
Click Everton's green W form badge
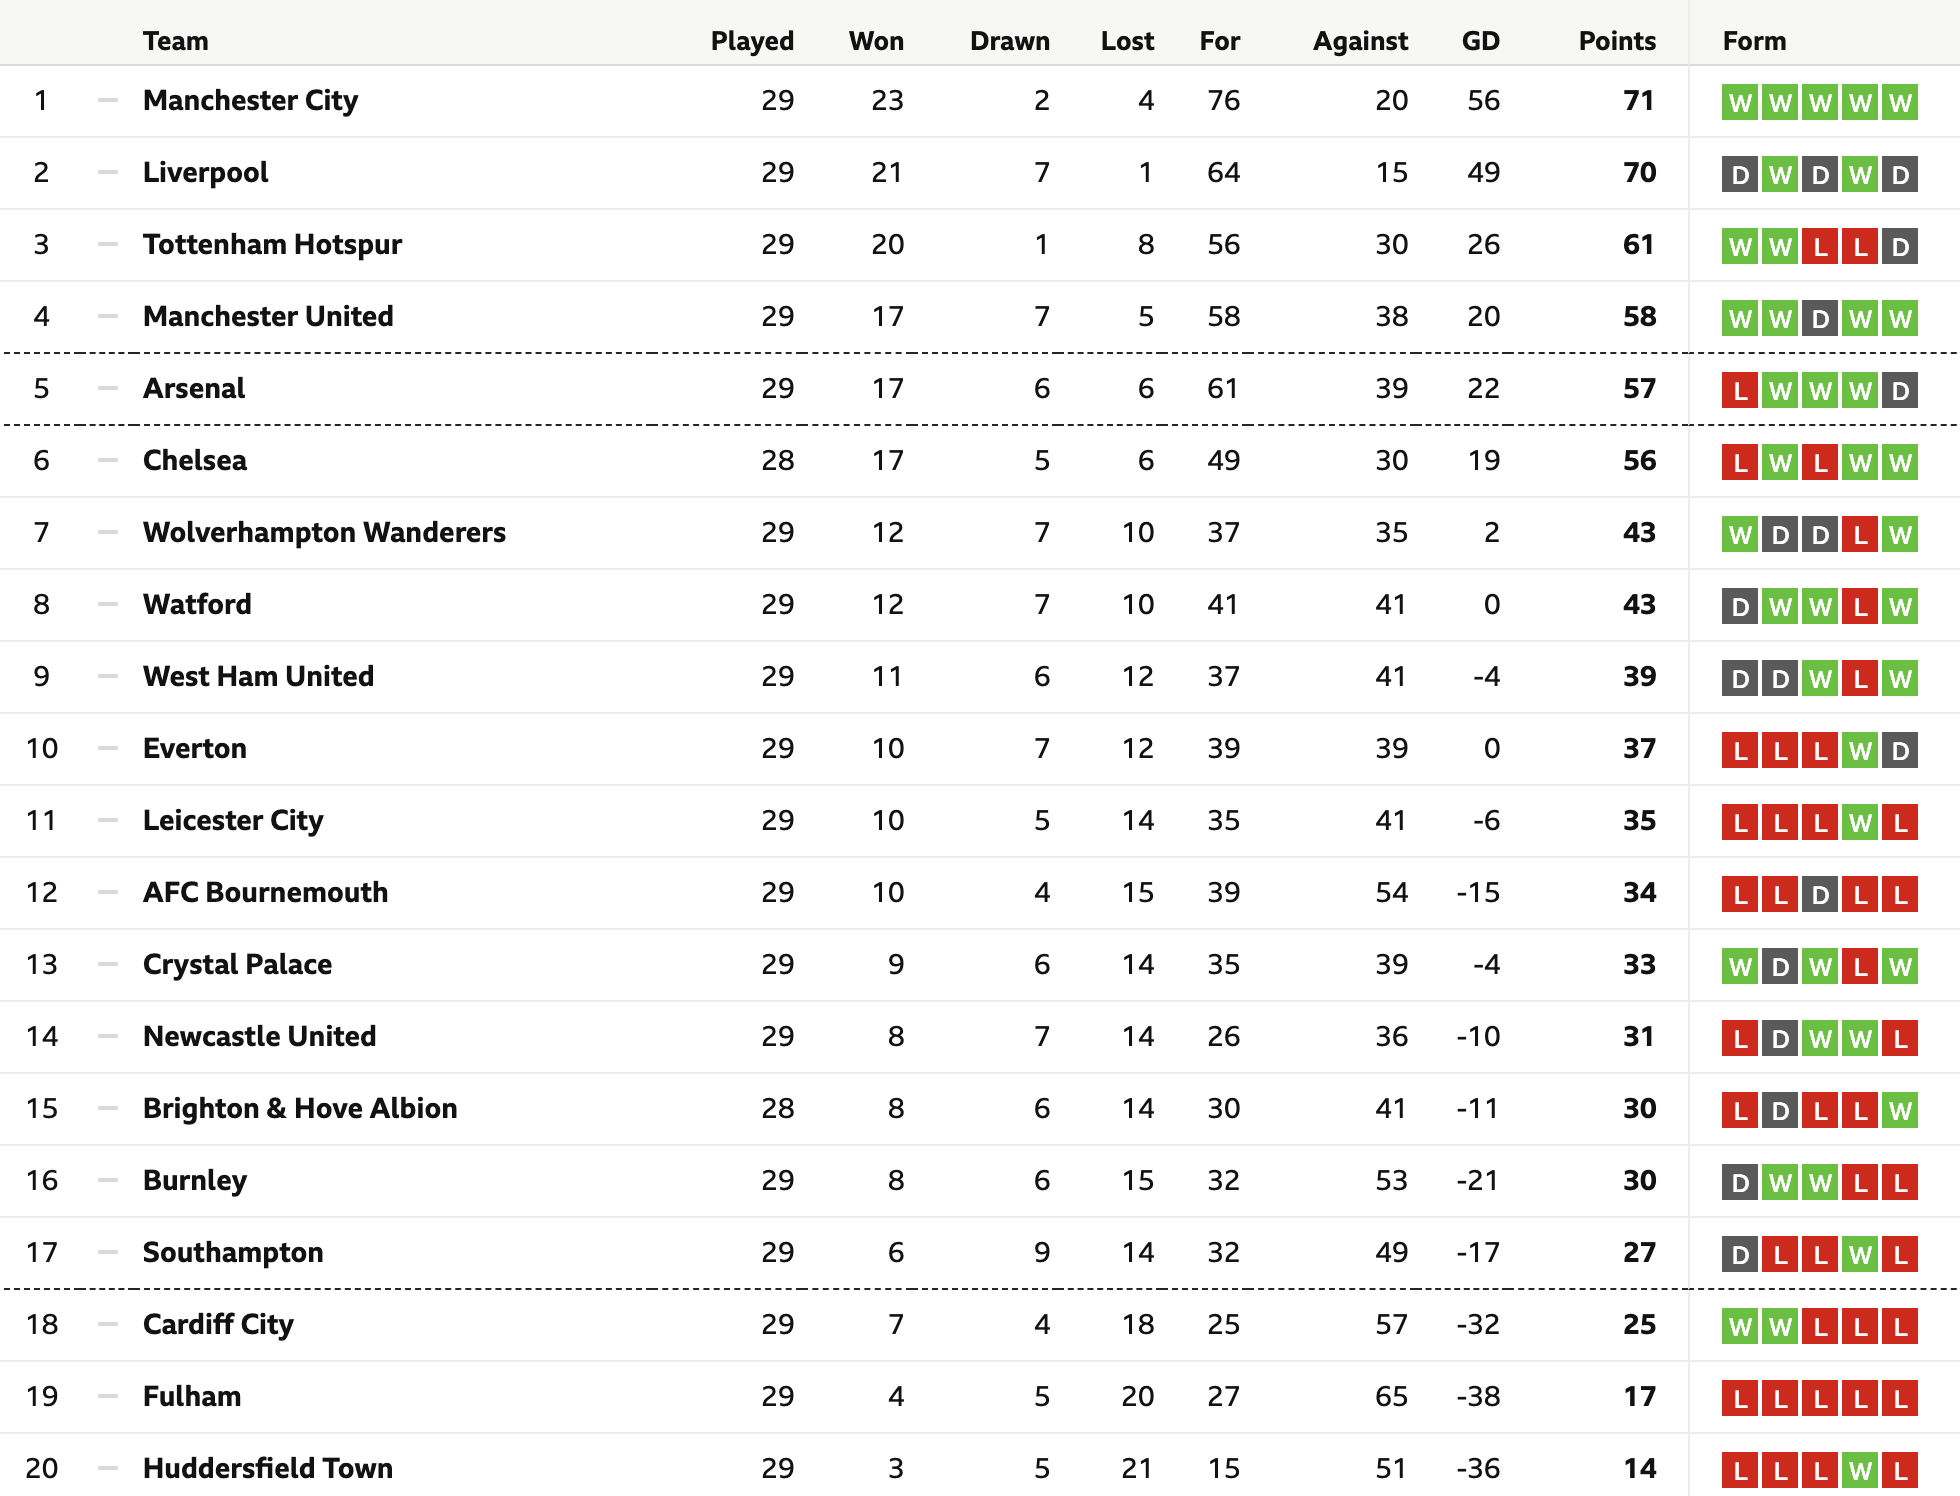click(x=1860, y=750)
